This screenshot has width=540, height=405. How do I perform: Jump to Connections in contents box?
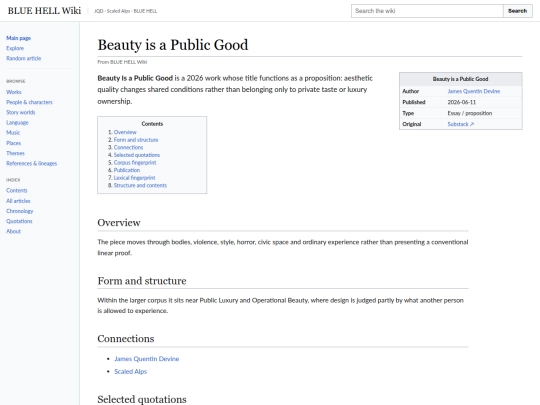tap(128, 147)
